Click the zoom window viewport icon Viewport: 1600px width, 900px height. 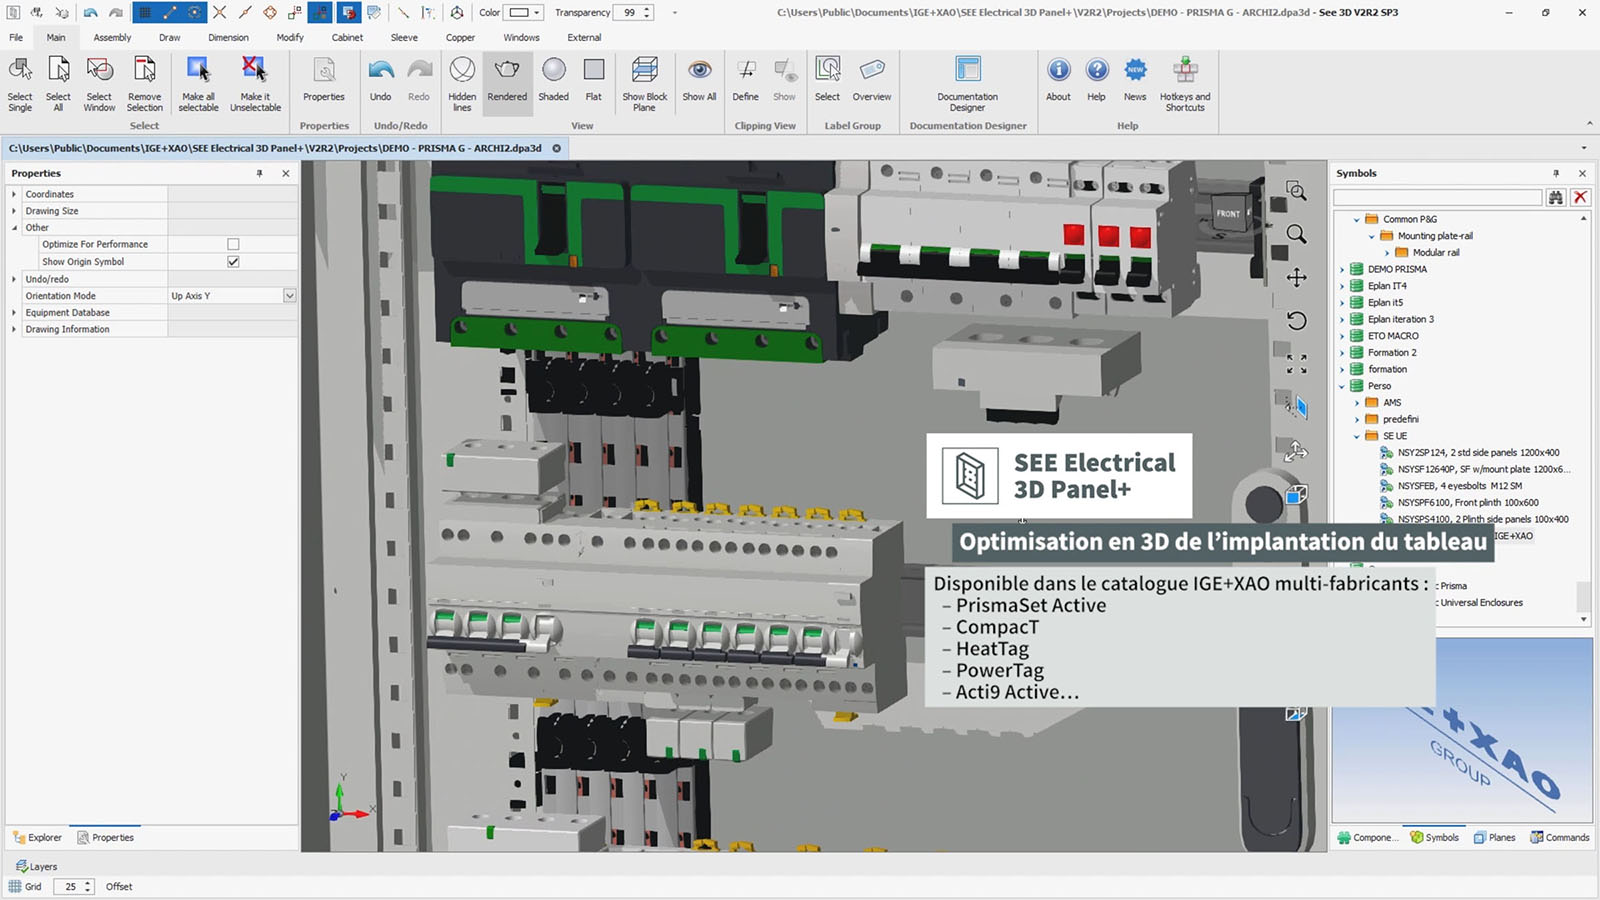point(1296,191)
